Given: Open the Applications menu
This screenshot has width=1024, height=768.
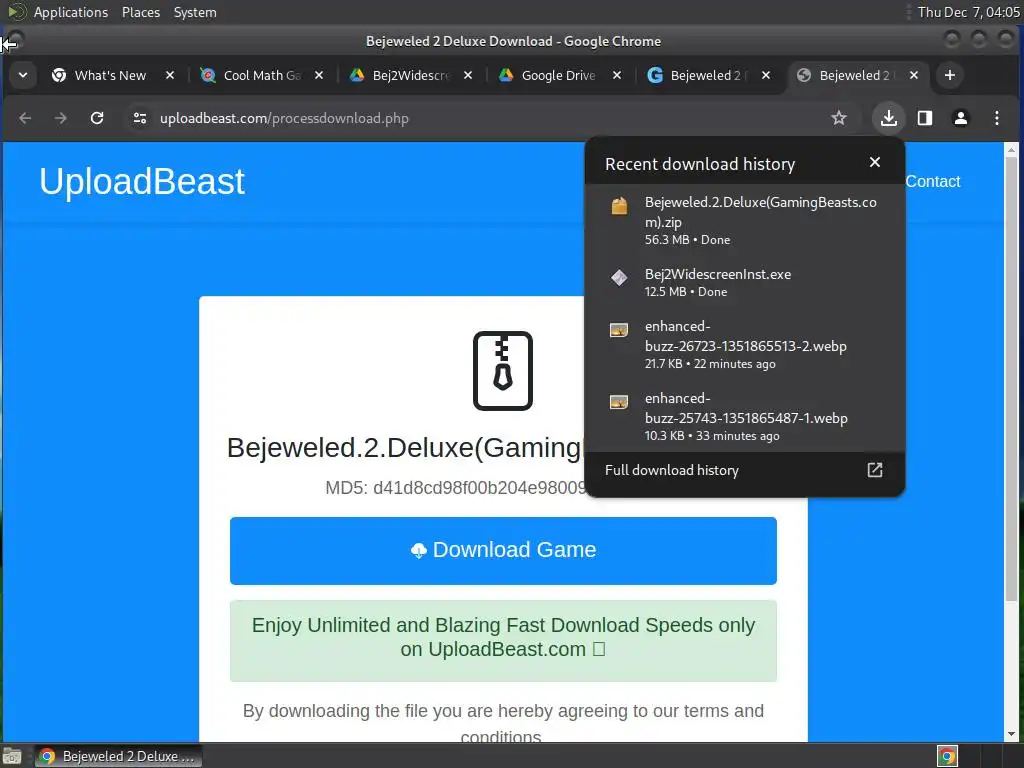Looking at the screenshot, I should point(71,12).
